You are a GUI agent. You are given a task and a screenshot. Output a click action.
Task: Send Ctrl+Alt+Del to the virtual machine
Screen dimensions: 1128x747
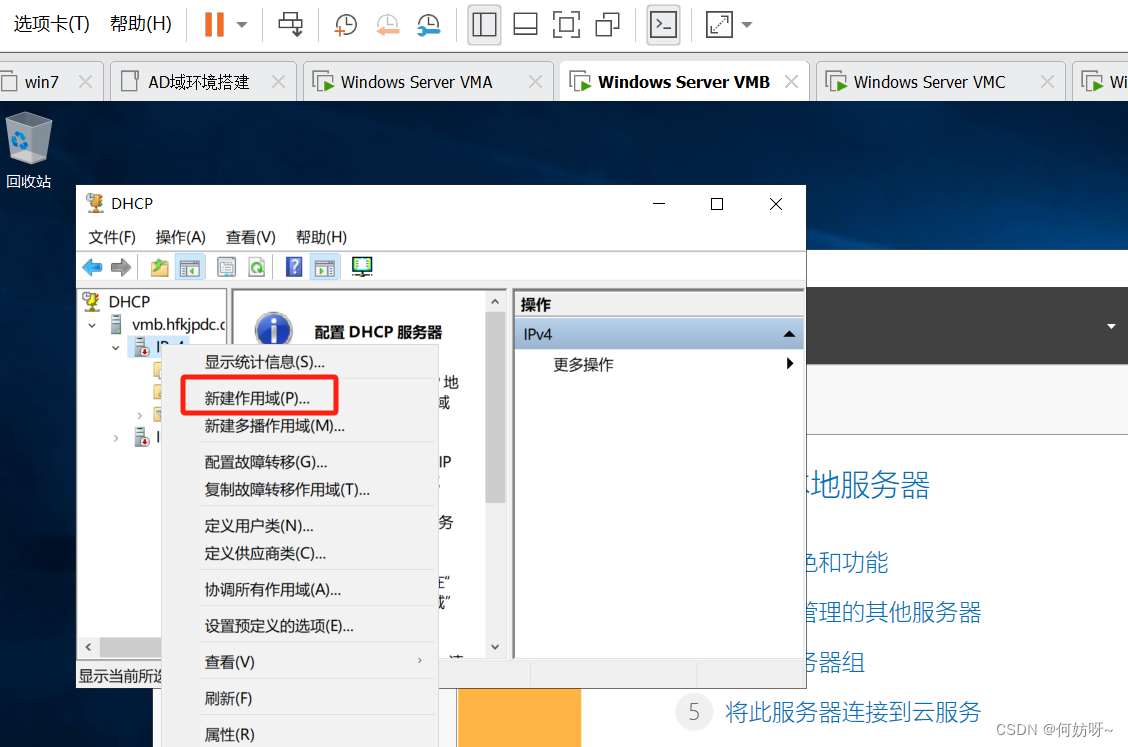(291, 24)
